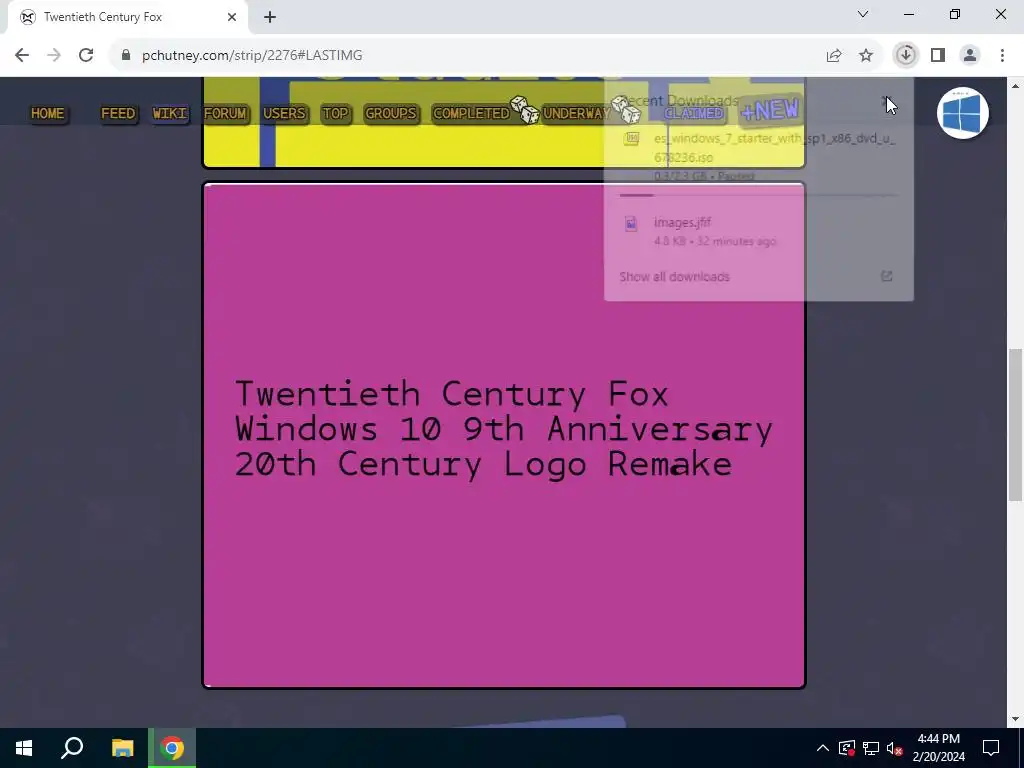Select the Twentieth Century Fox tab
Image resolution: width=1024 pixels, height=768 pixels.
click(127, 18)
